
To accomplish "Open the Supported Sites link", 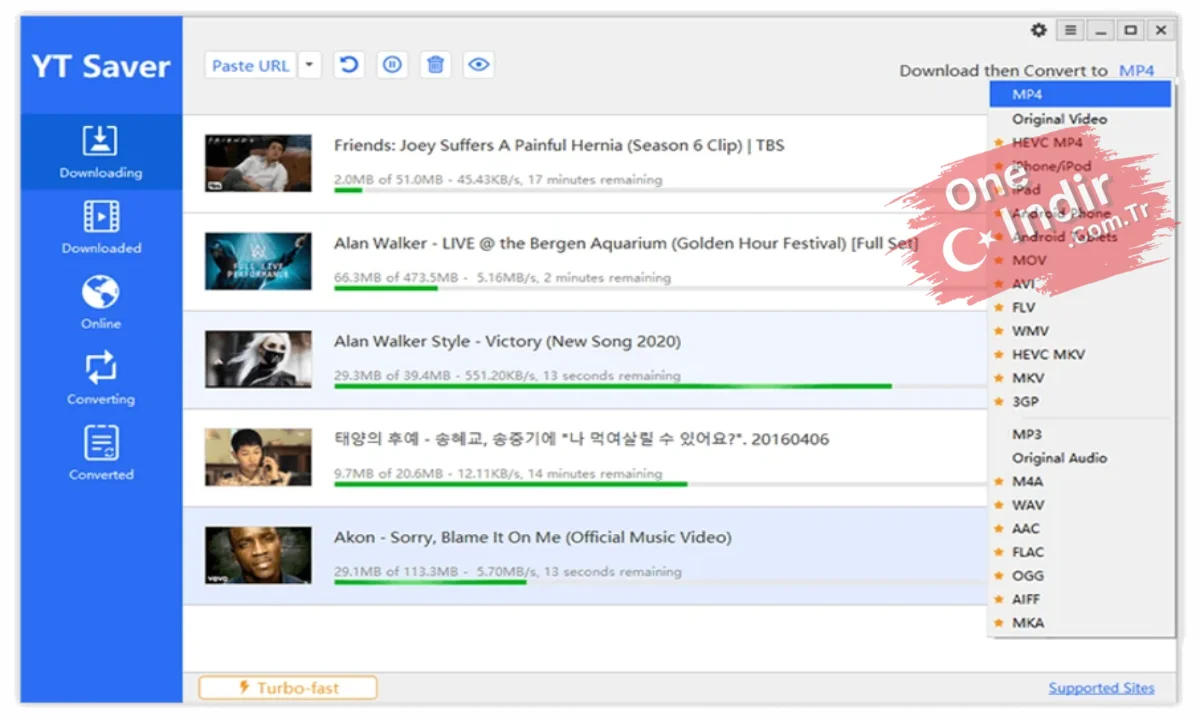I will click(1101, 688).
